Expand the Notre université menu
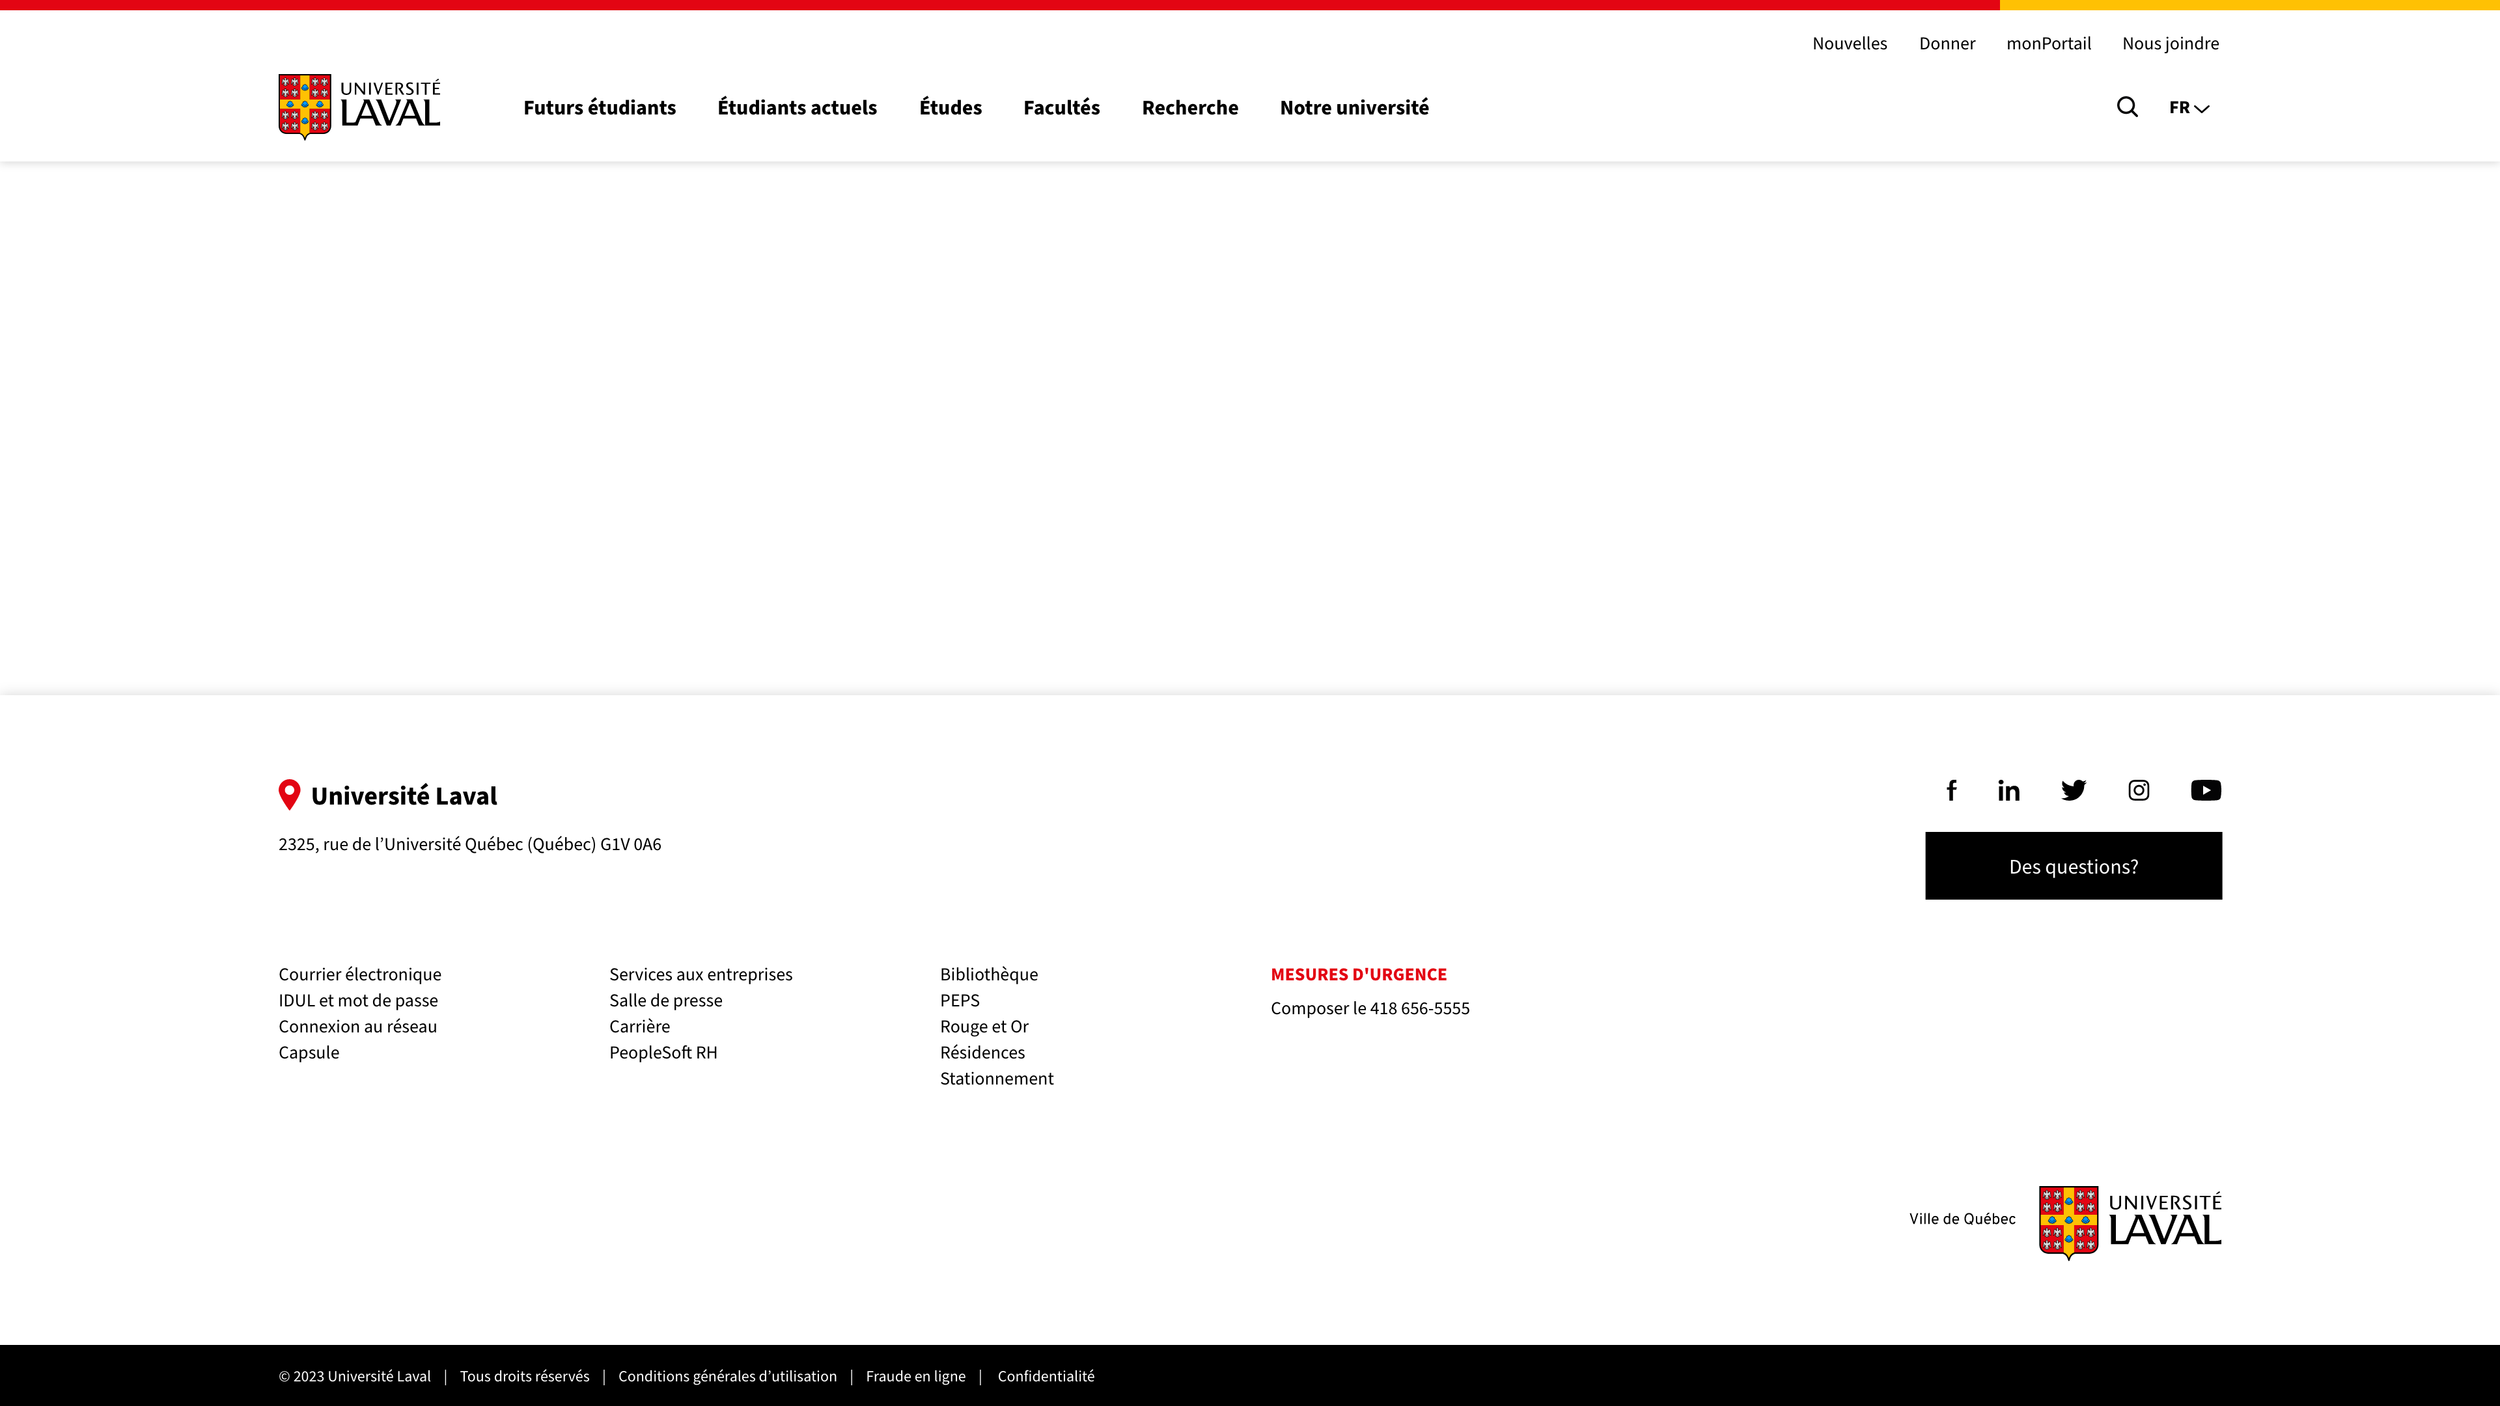 (x=1353, y=108)
